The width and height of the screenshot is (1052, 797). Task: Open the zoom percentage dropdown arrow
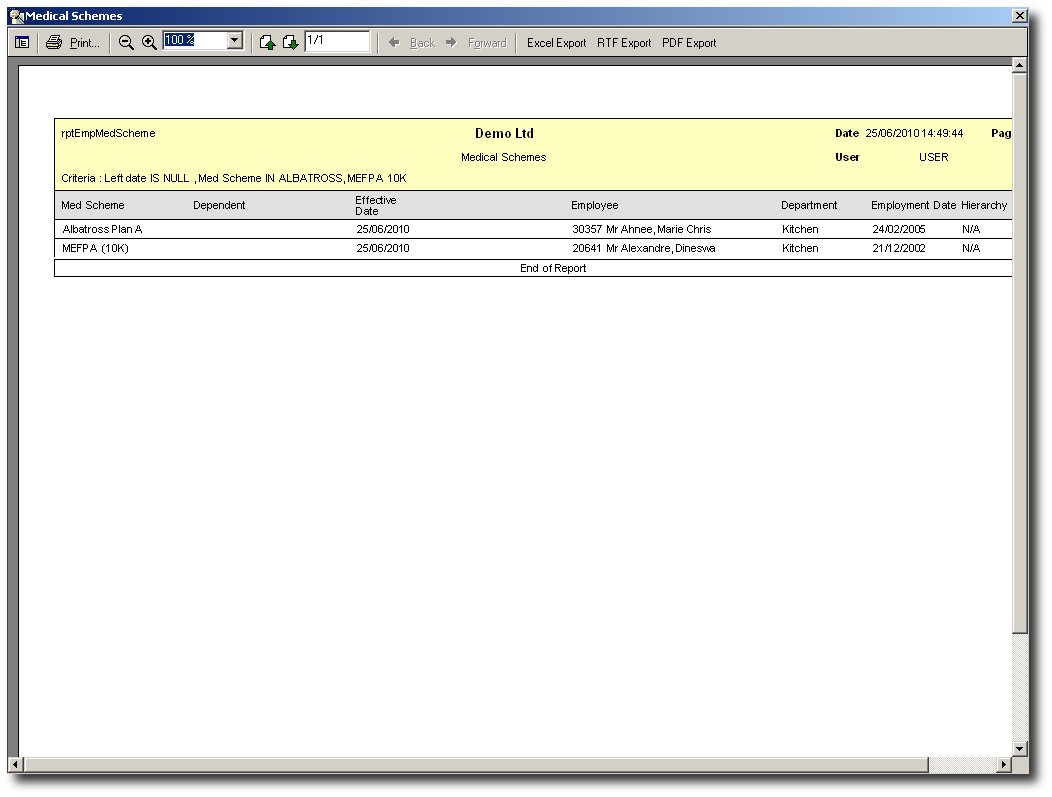tap(235, 41)
